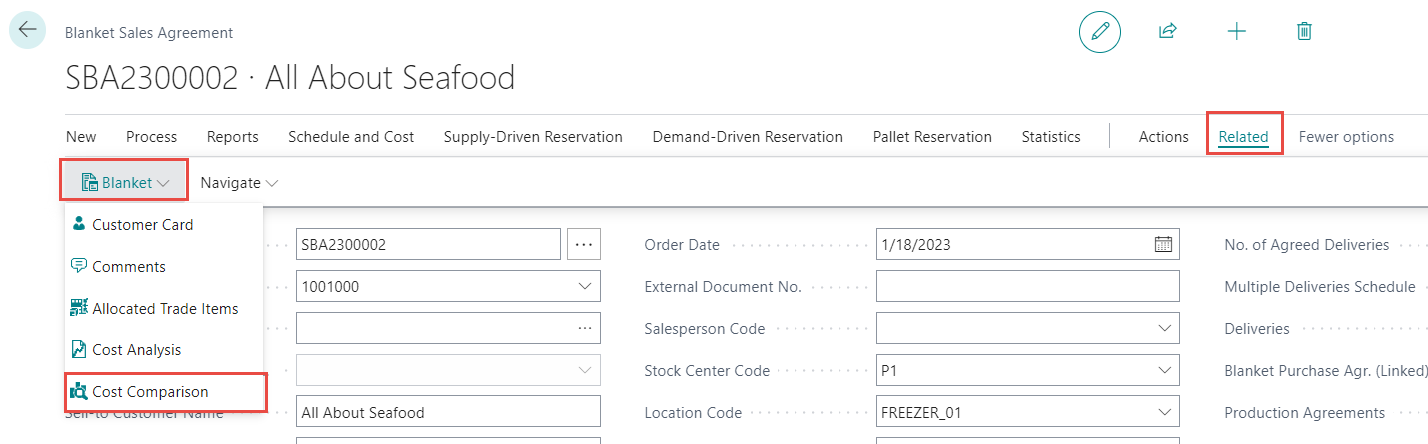
Task: Select Comments in the Blanket menu
Action: point(128,267)
